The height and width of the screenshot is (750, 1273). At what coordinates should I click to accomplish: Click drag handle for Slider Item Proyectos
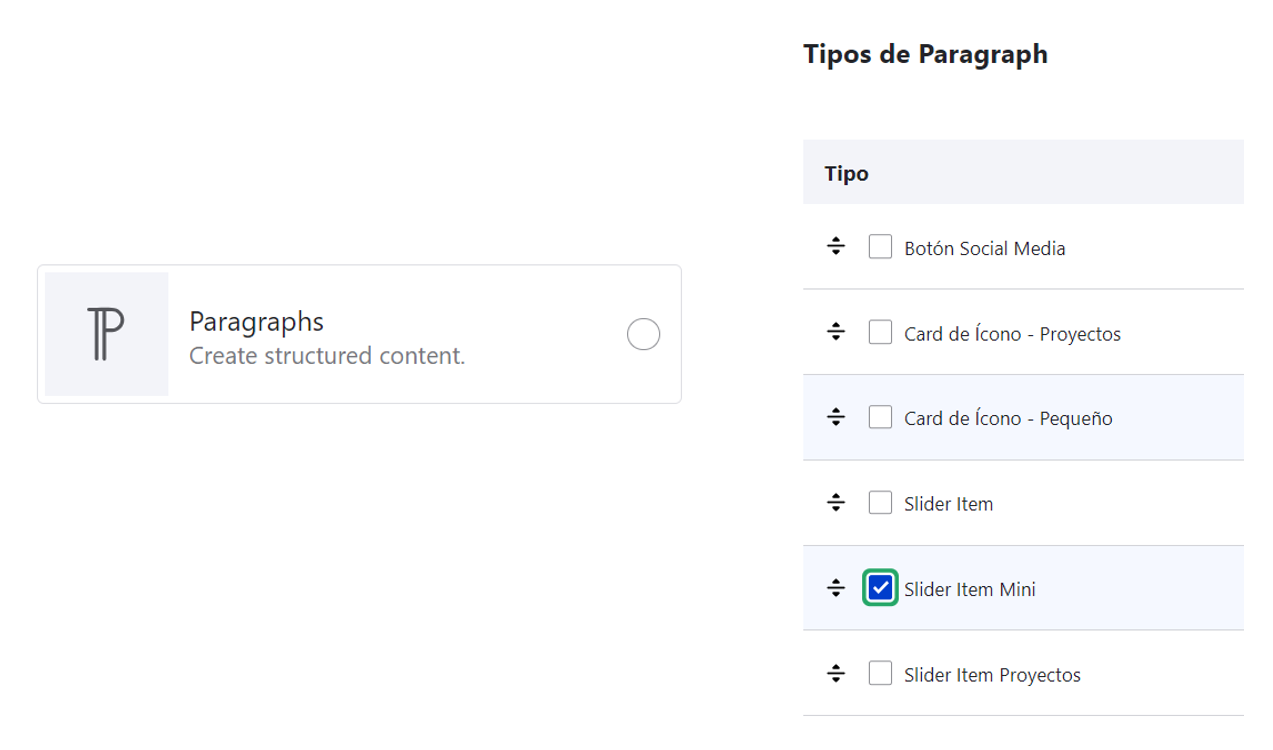[x=837, y=674]
